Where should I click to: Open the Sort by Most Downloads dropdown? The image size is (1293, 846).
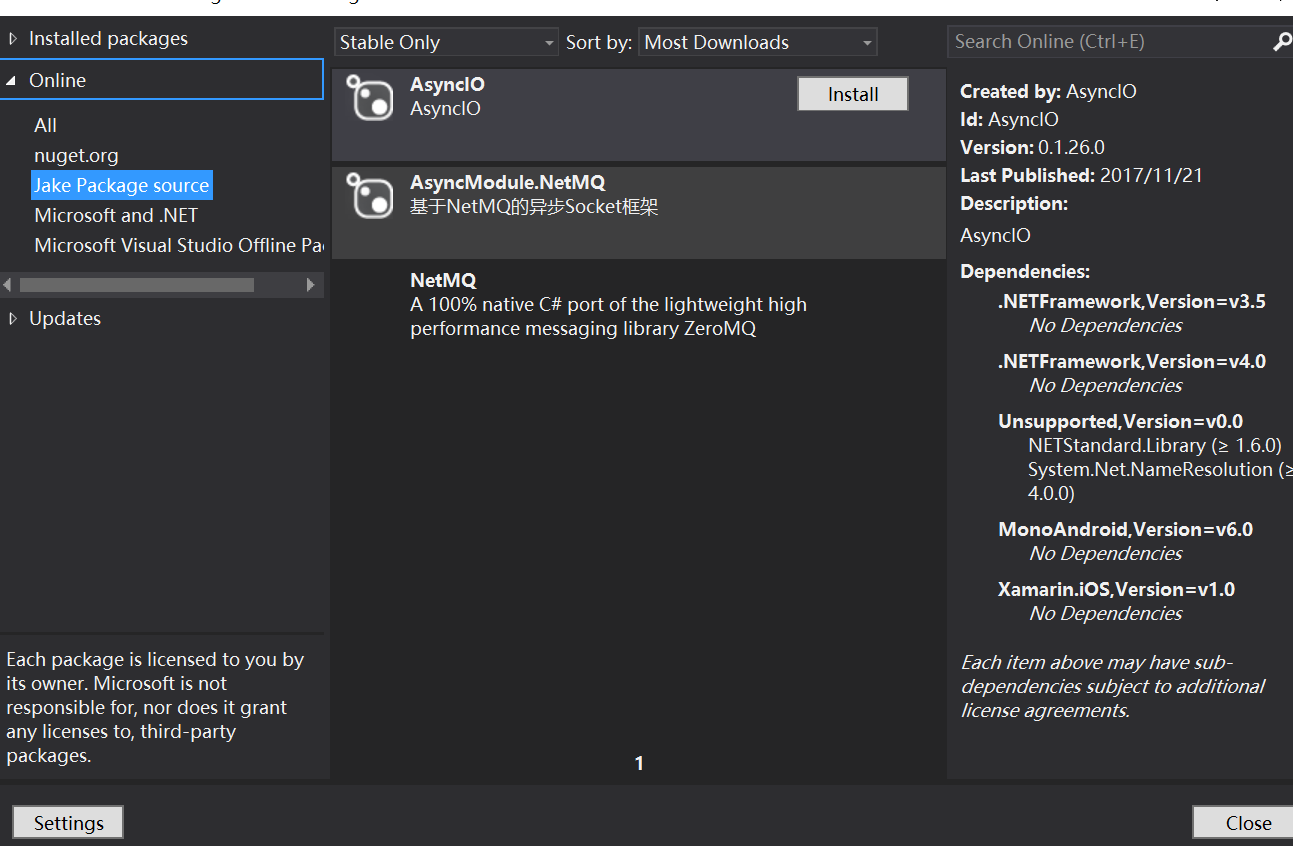pos(758,42)
